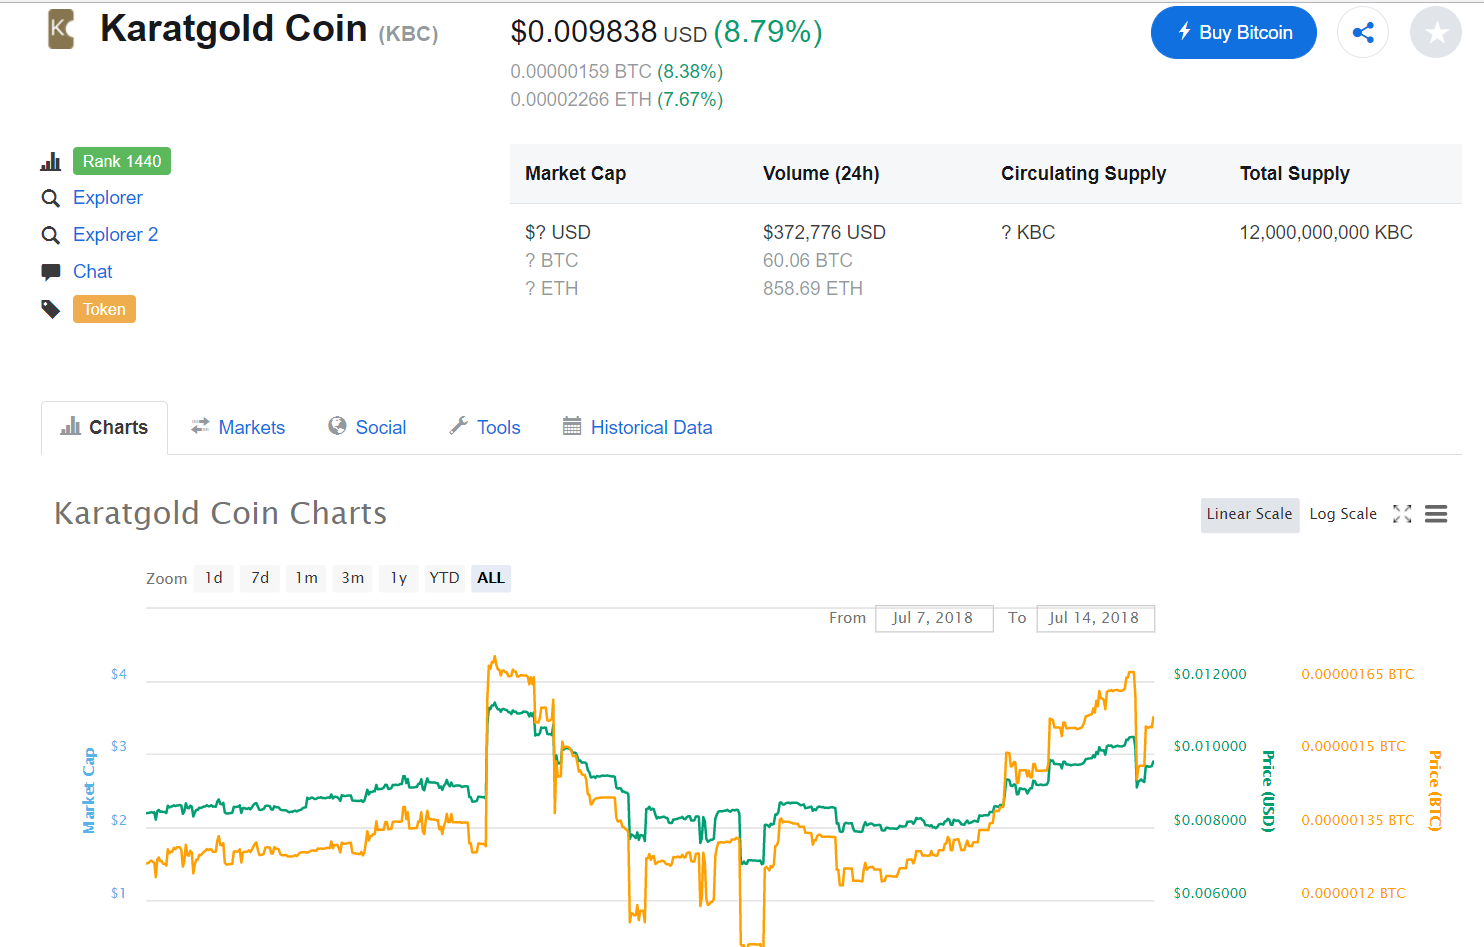Click the 60.06 BTC volume value
Viewport: 1484px width, 947px height.
(808, 261)
